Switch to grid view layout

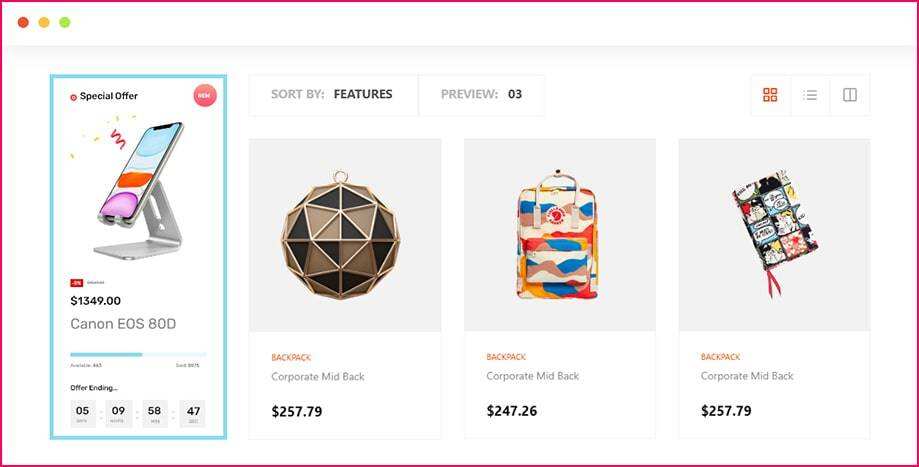click(x=770, y=95)
